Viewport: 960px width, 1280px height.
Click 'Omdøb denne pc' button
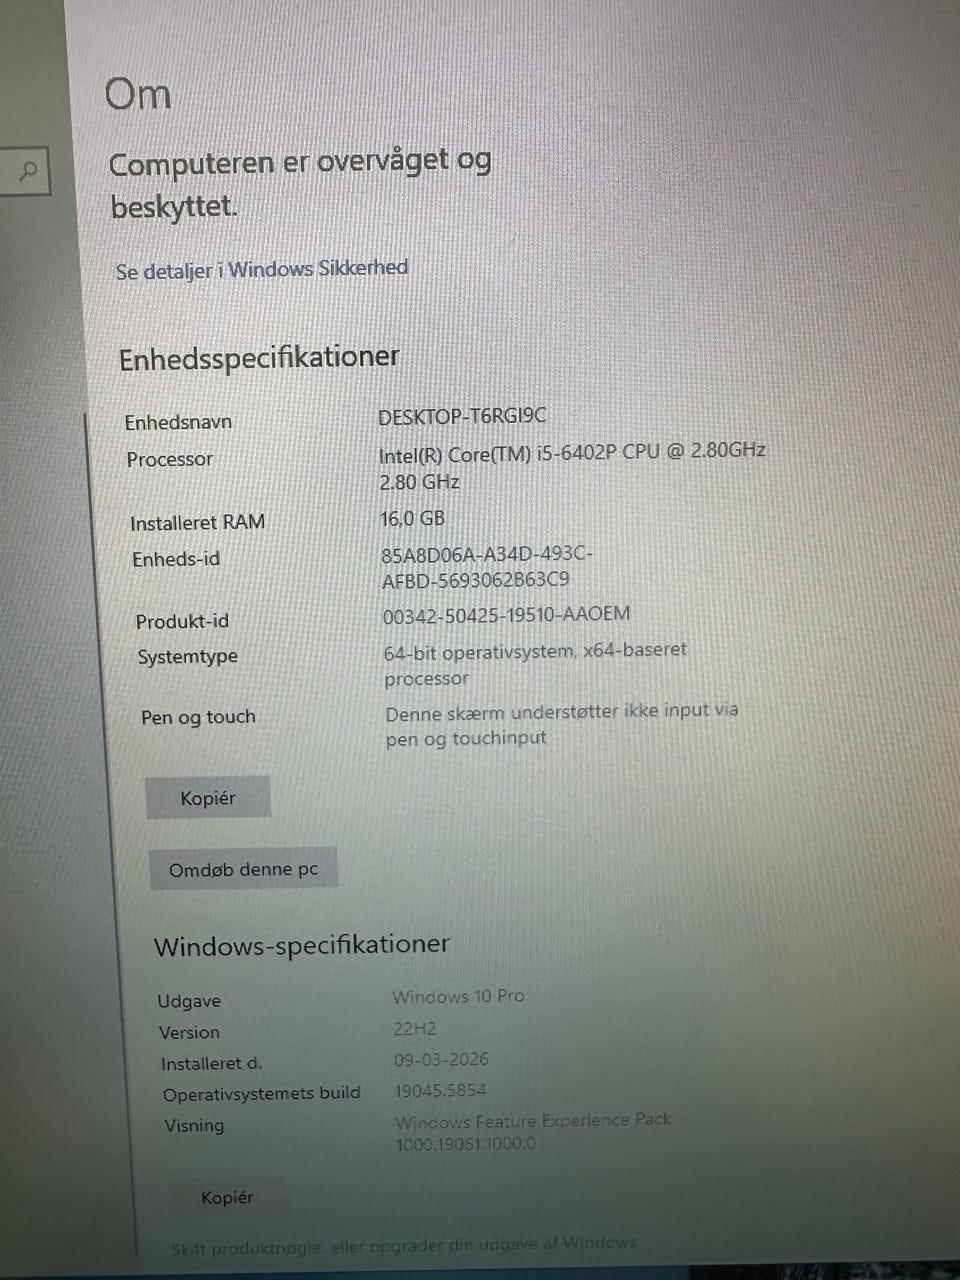coord(243,869)
